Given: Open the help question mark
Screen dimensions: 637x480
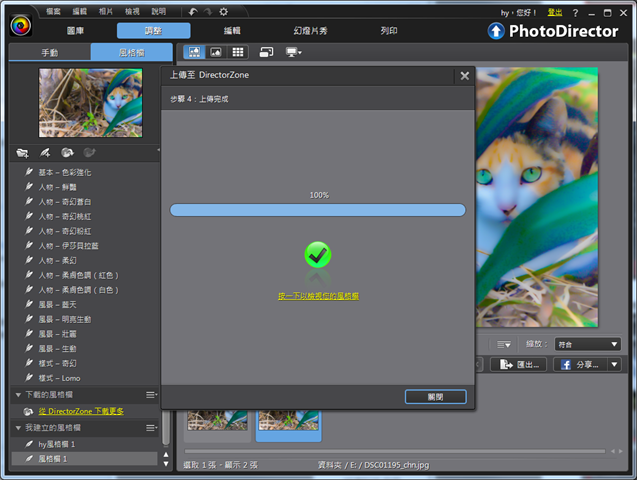Looking at the screenshot, I should click(575, 13).
